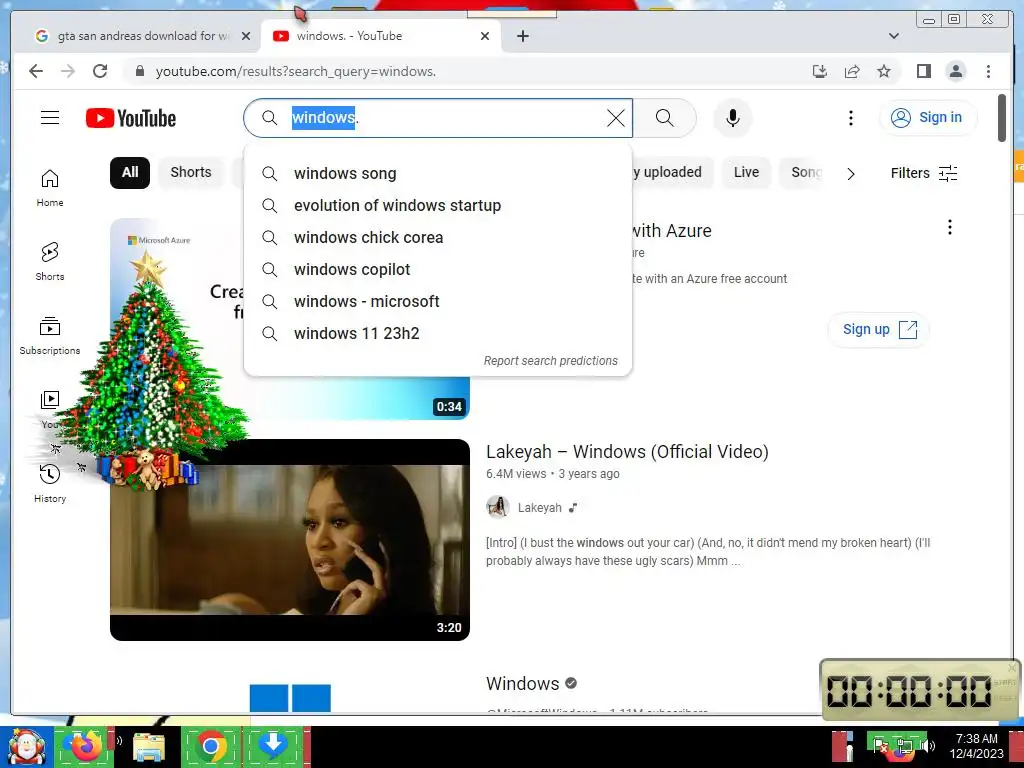Expand the Chrome tab search chevron

894,36
